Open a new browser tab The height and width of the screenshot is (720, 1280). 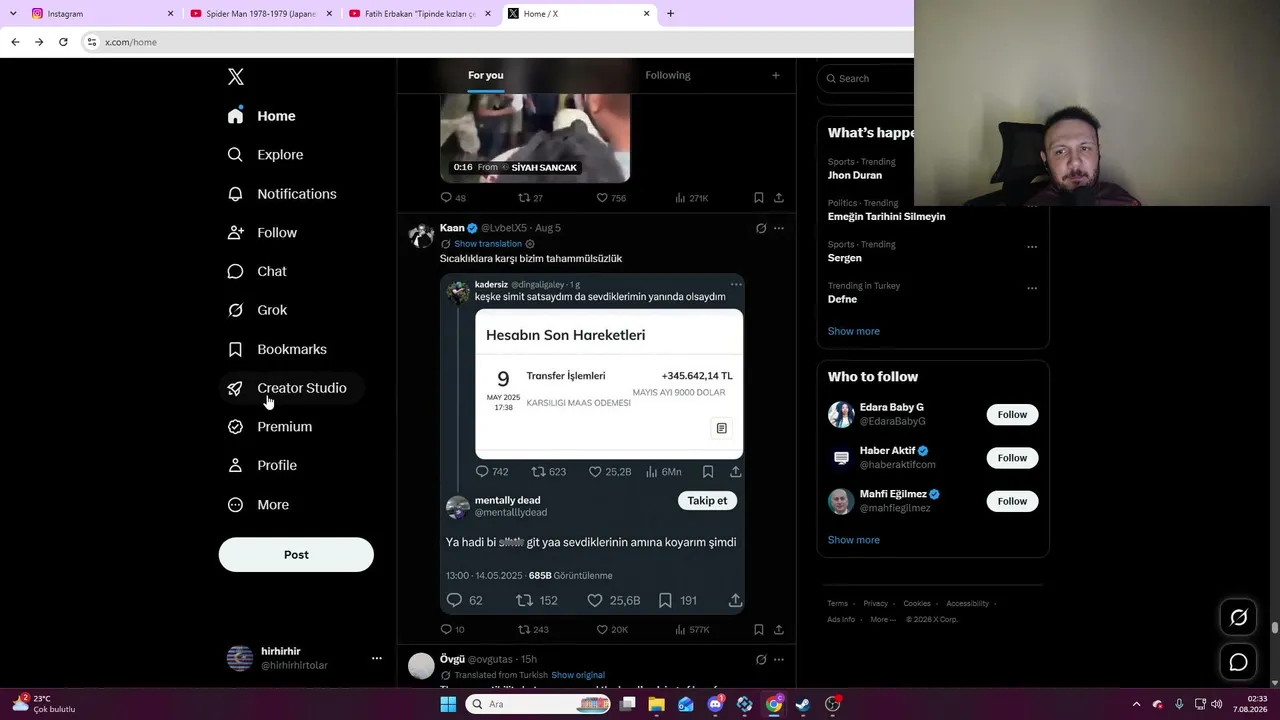click(670, 14)
